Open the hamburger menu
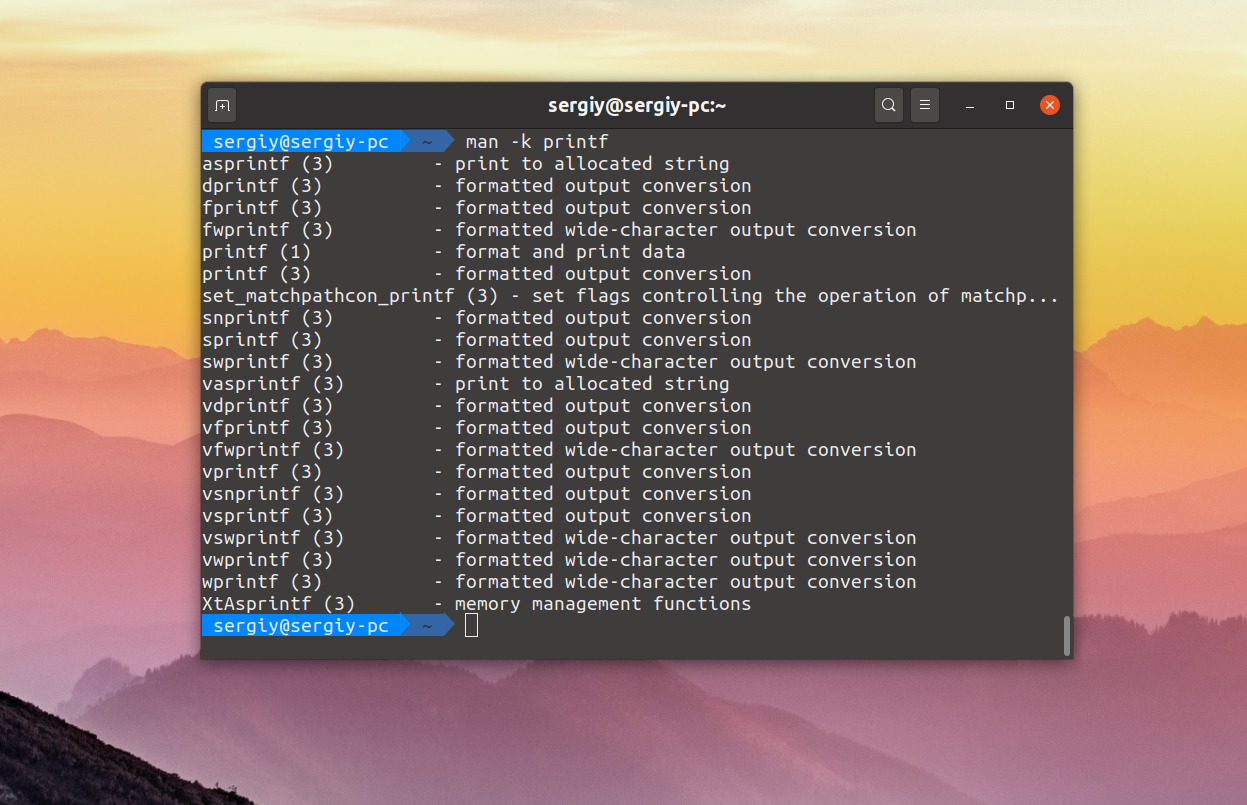Viewport: 1247px width, 805px height. [925, 105]
